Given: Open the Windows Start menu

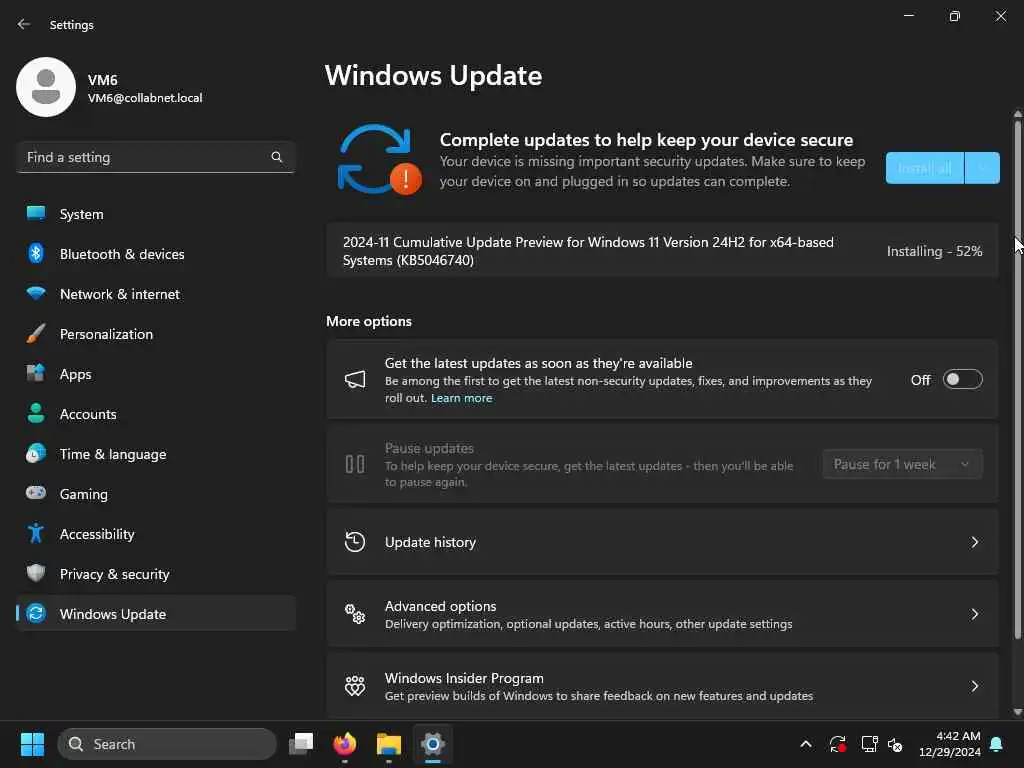Looking at the screenshot, I should (32, 744).
